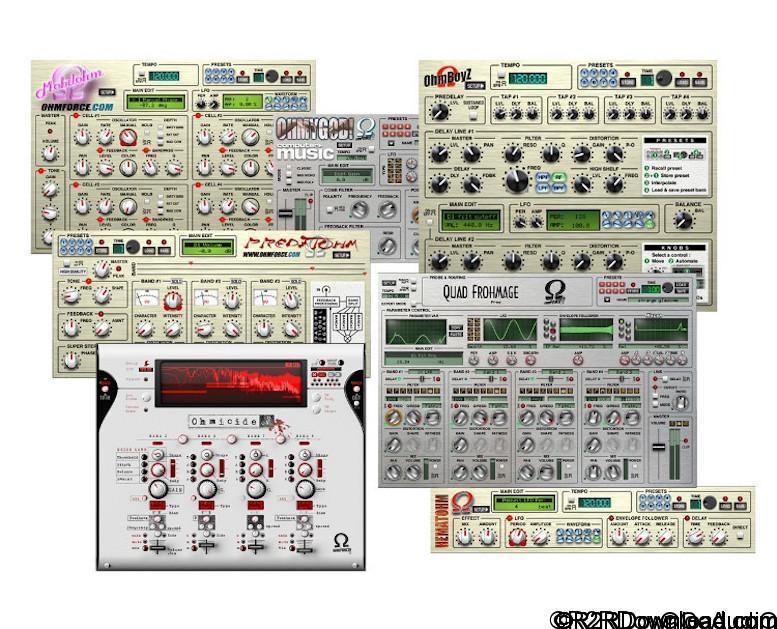The image size is (777, 629).
Task: Pick the green LFO waveform button in OhmBoyz
Action: (x=650, y=225)
